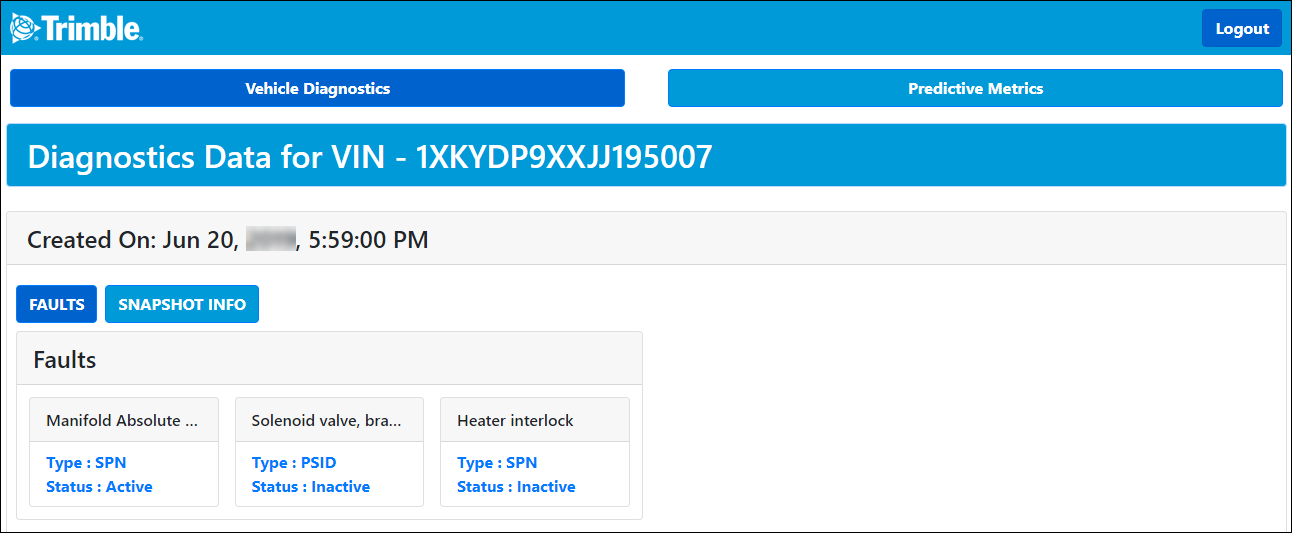The width and height of the screenshot is (1292, 533).
Task: Open the Heater interlock fault card
Action: point(535,452)
